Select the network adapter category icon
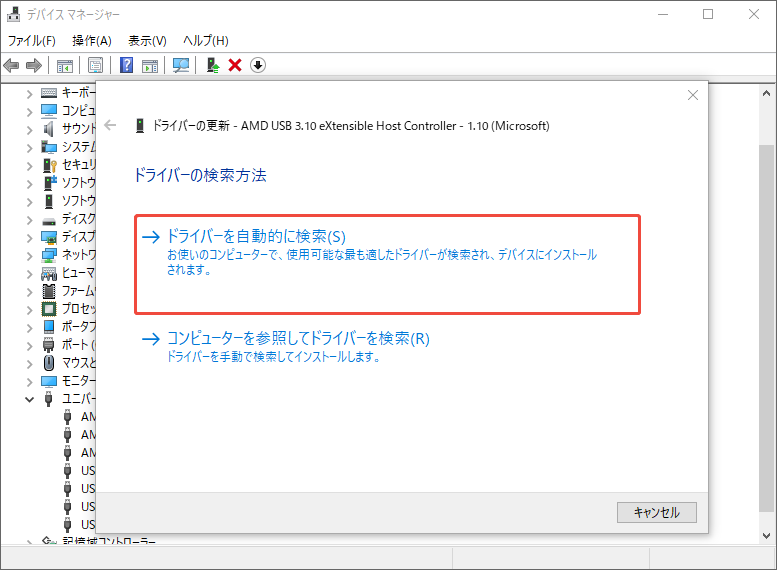The height and width of the screenshot is (570, 777). point(49,255)
